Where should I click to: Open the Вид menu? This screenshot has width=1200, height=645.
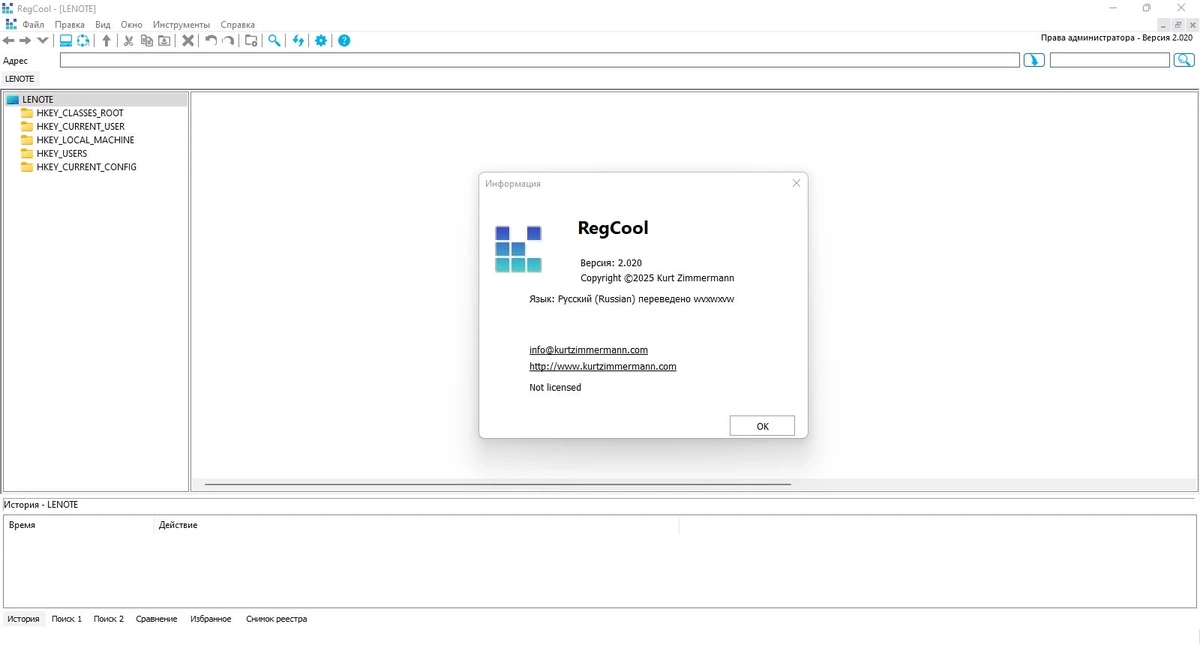coord(103,24)
